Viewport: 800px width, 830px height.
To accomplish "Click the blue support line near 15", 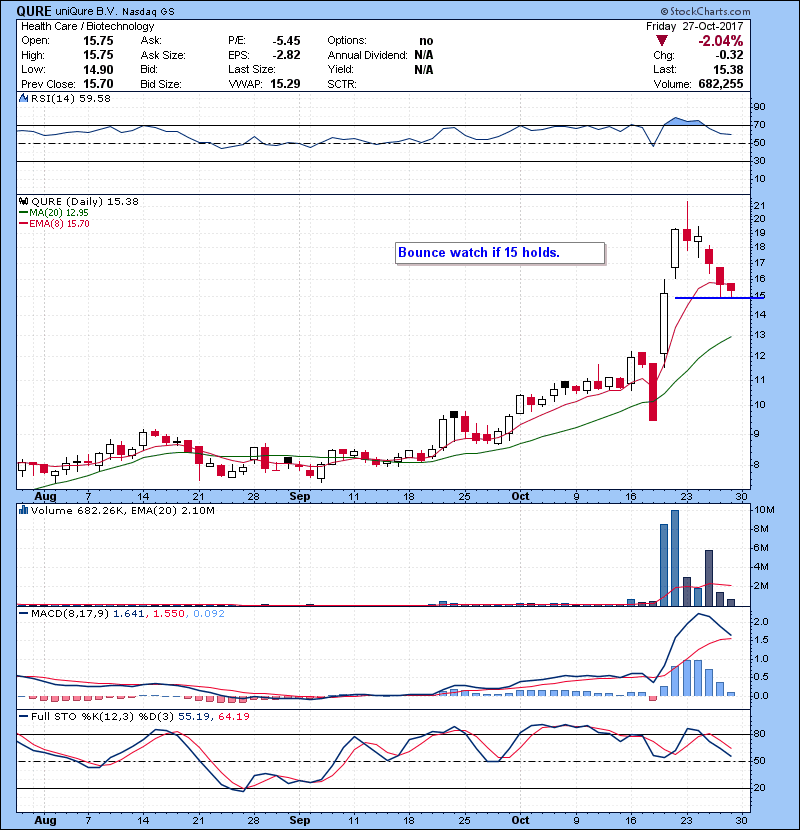I will pyautogui.click(x=720, y=298).
